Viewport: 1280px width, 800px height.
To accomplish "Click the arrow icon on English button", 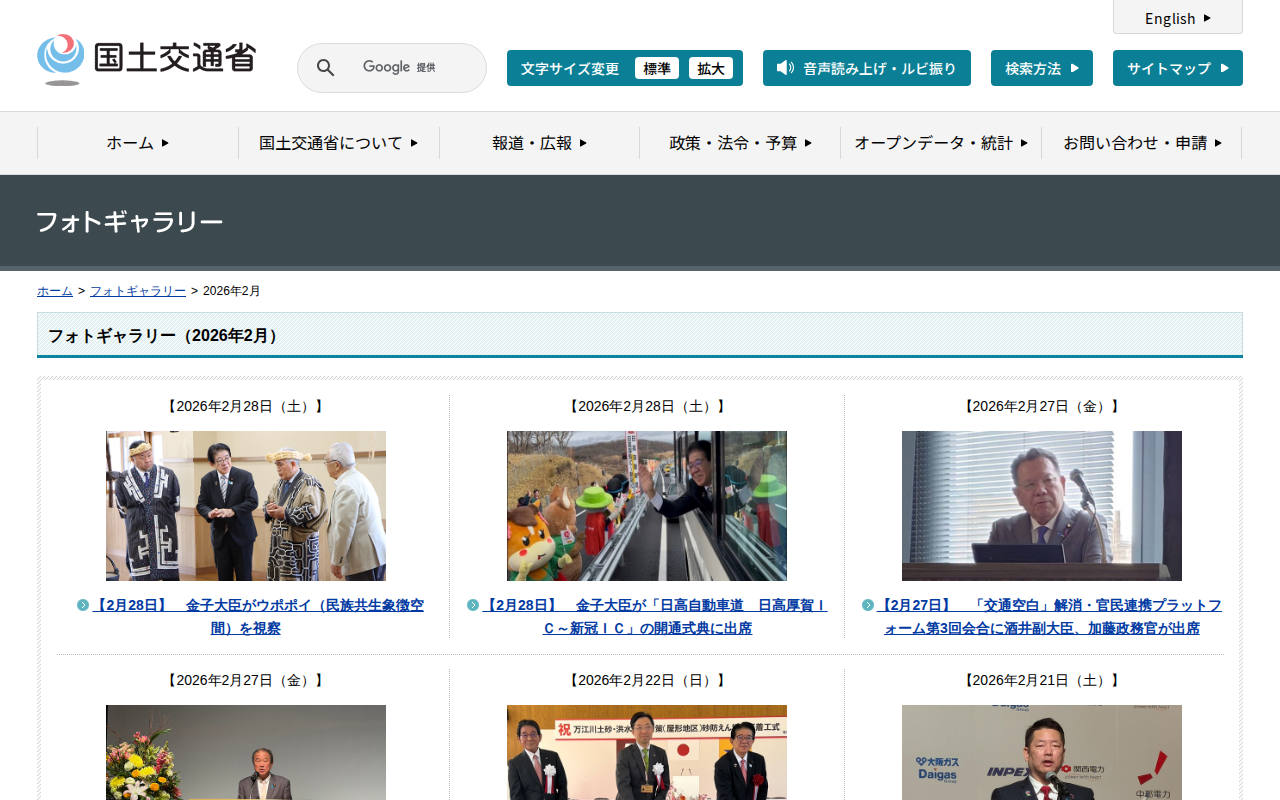I will (1207, 18).
